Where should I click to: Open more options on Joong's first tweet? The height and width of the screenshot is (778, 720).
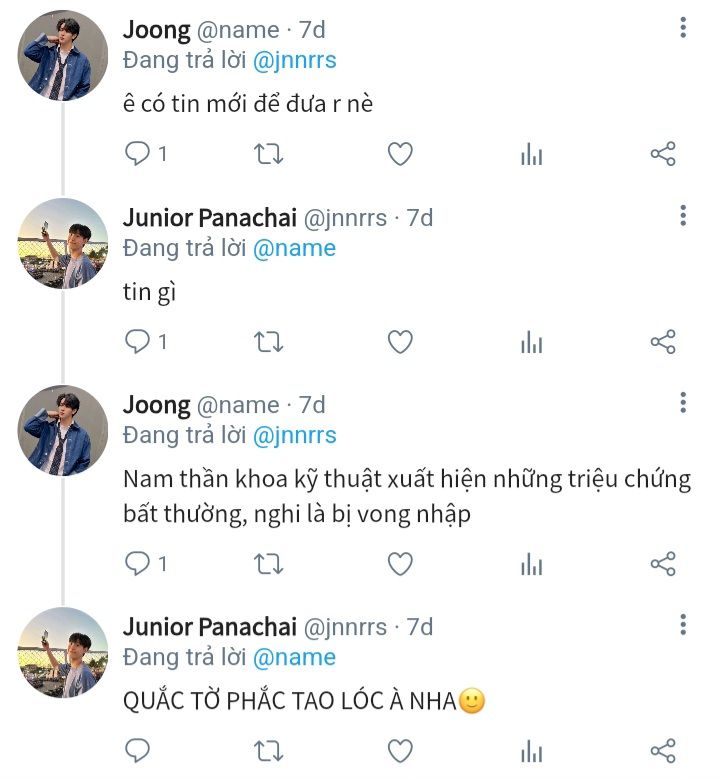click(683, 28)
